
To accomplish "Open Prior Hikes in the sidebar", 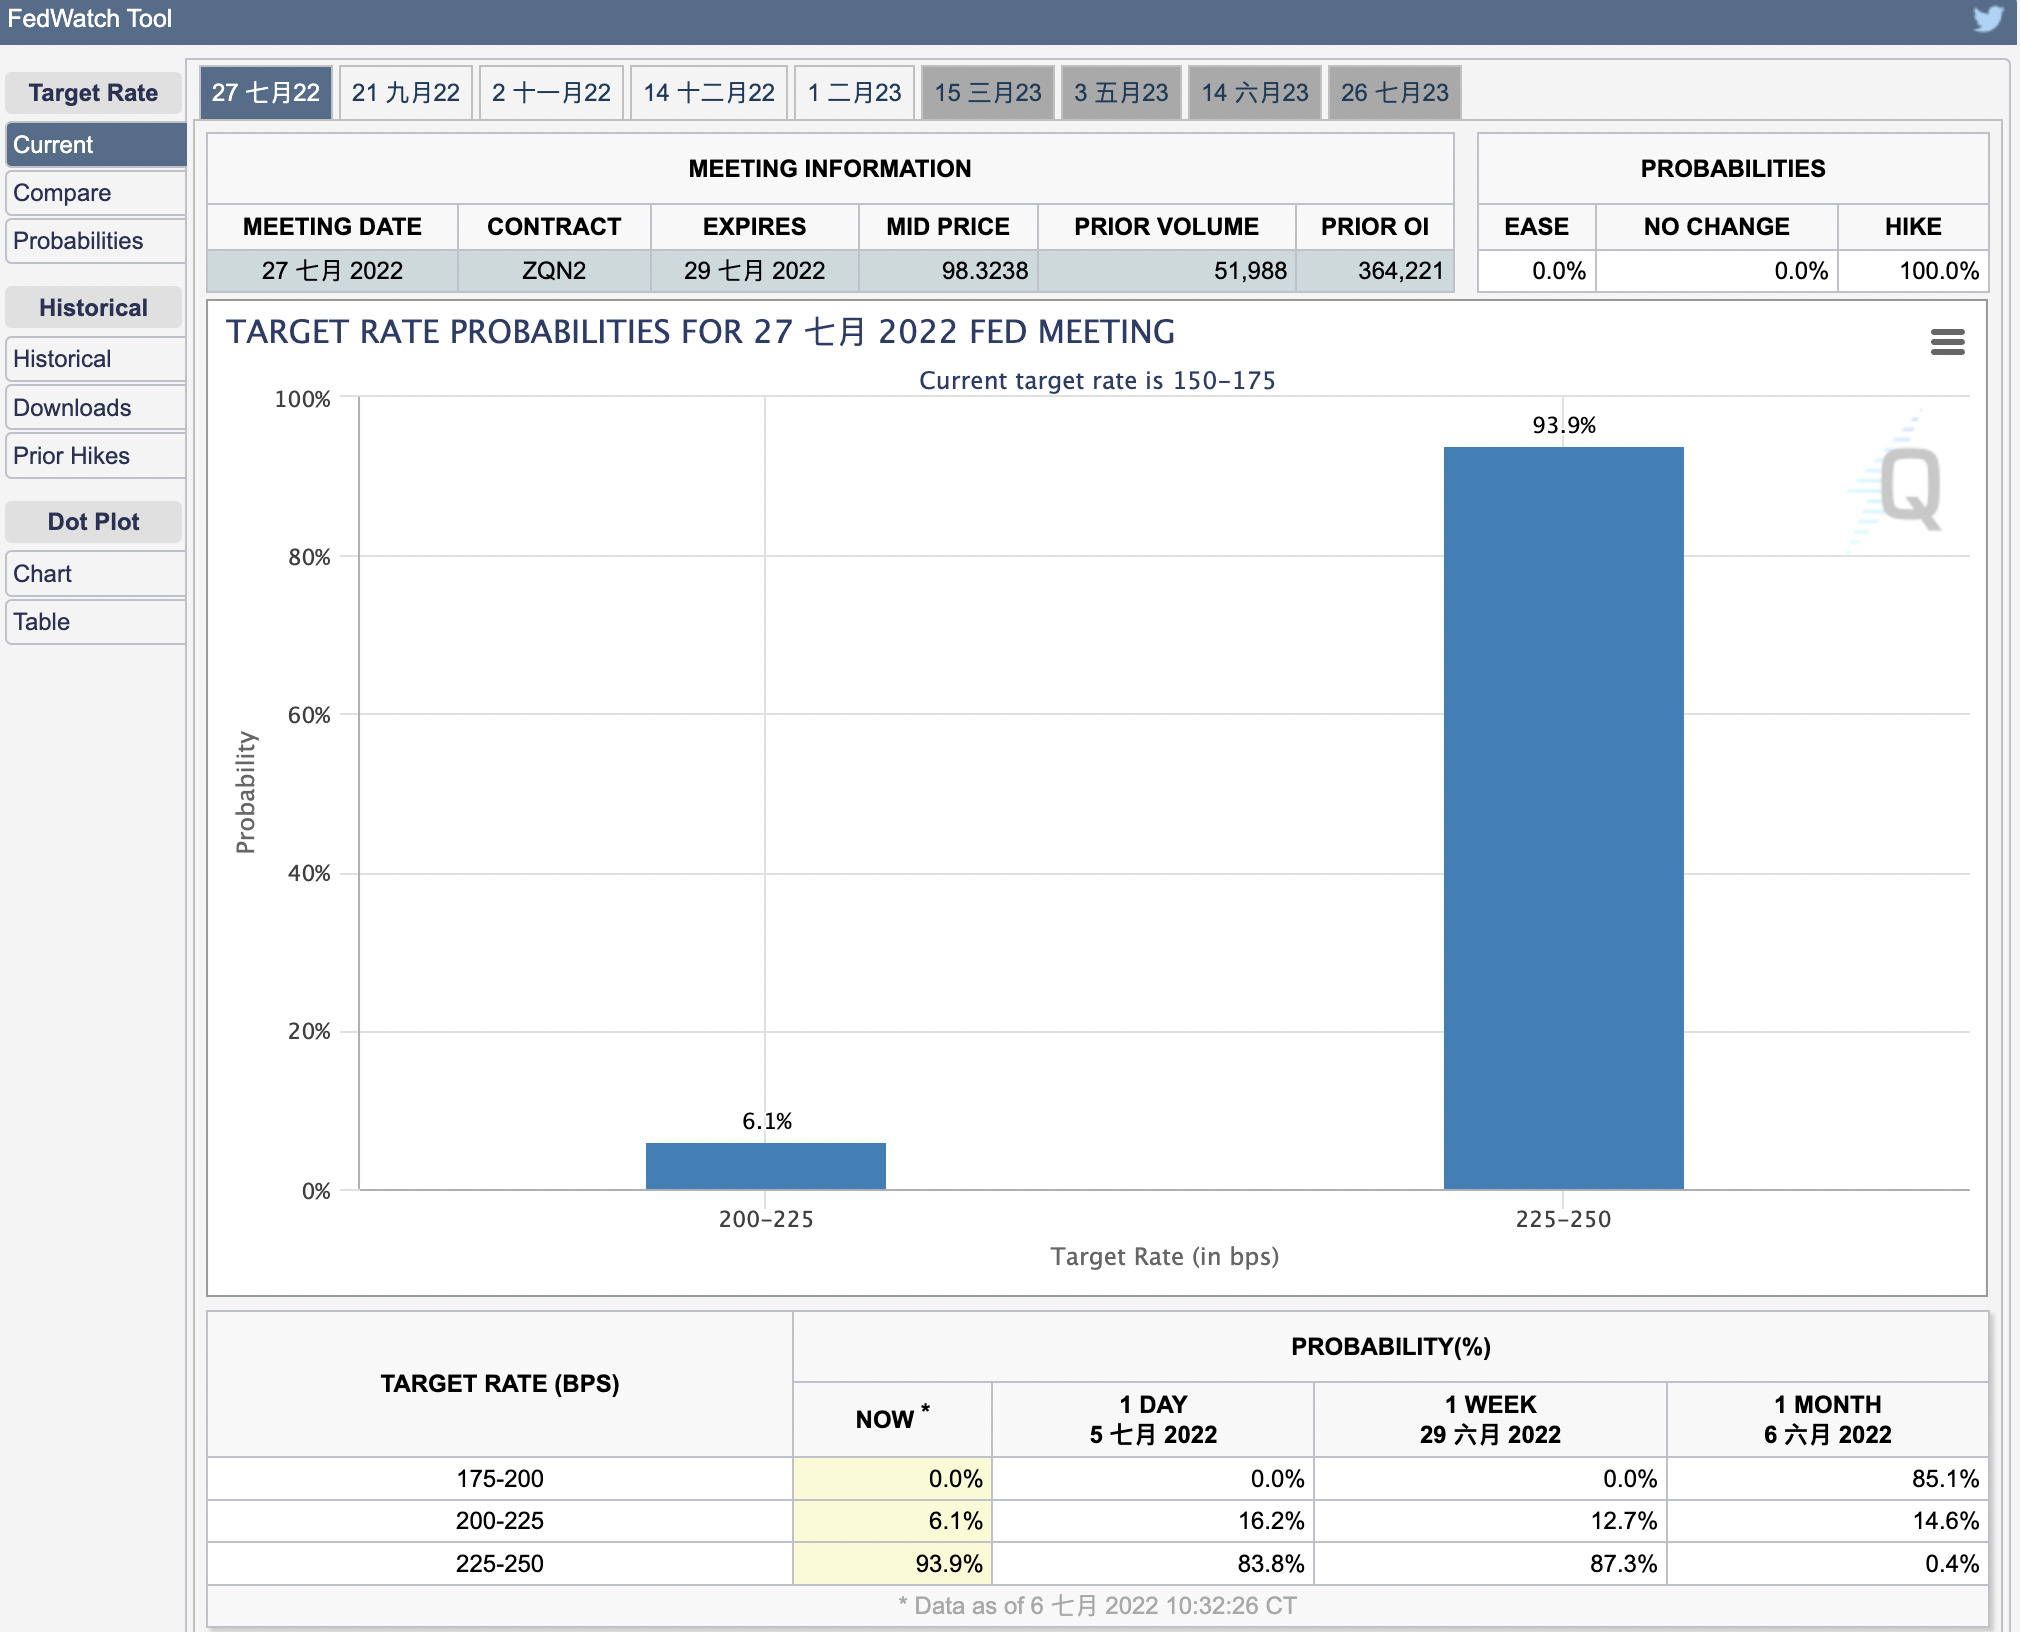I will pos(96,456).
